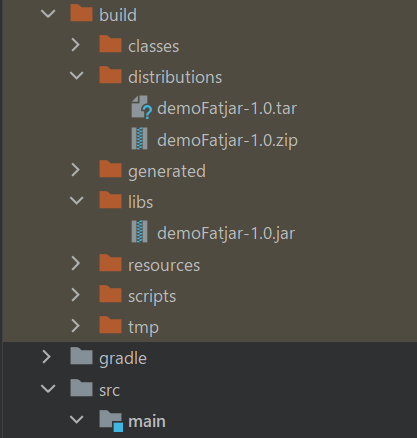Click the archive icon of demoFatjar-1.0.jar
Image resolution: width=417 pixels, height=438 pixels.
point(140,232)
